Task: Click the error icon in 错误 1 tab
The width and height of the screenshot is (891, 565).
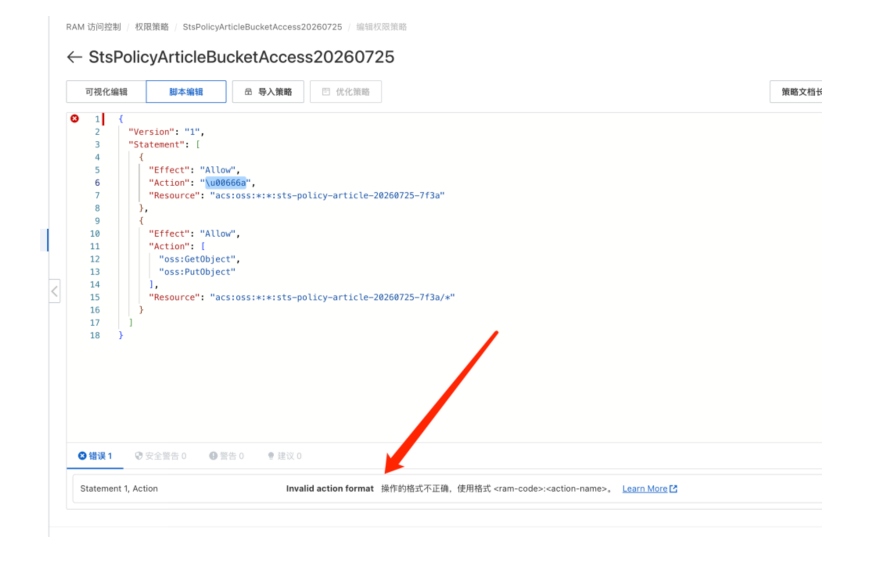Action: [82, 456]
